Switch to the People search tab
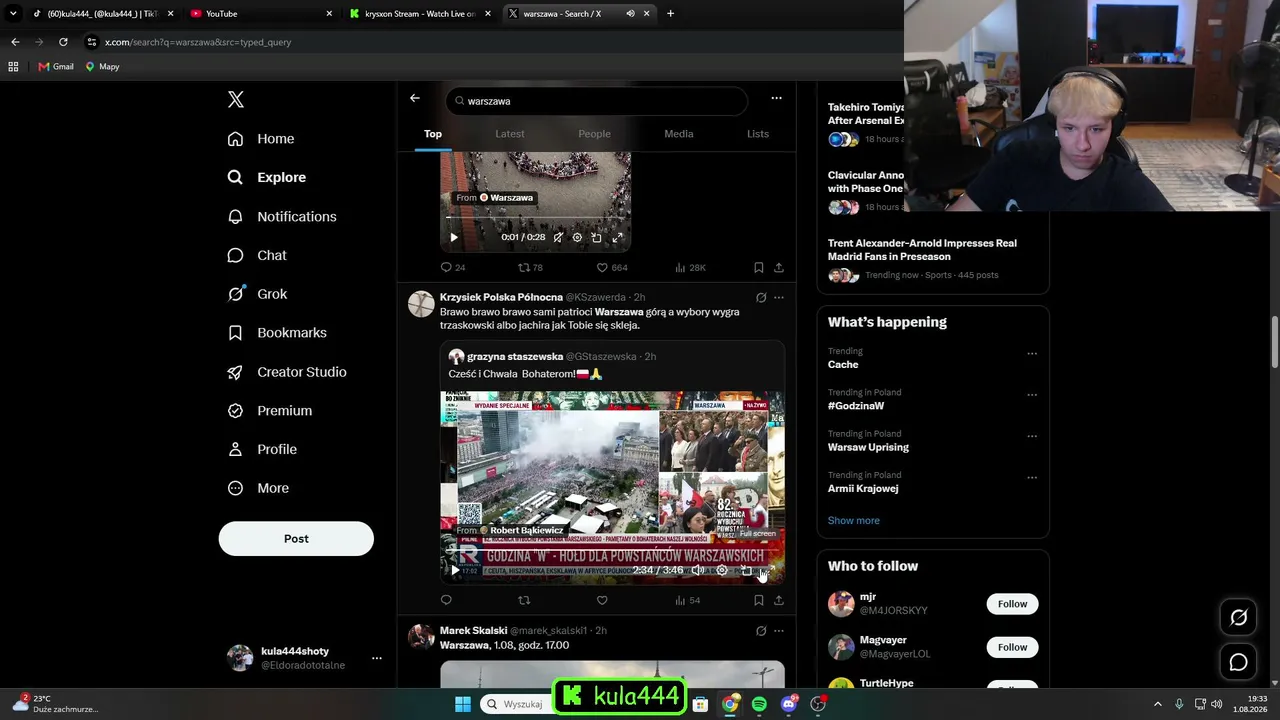Screen dimensions: 1280x720 click(594, 134)
